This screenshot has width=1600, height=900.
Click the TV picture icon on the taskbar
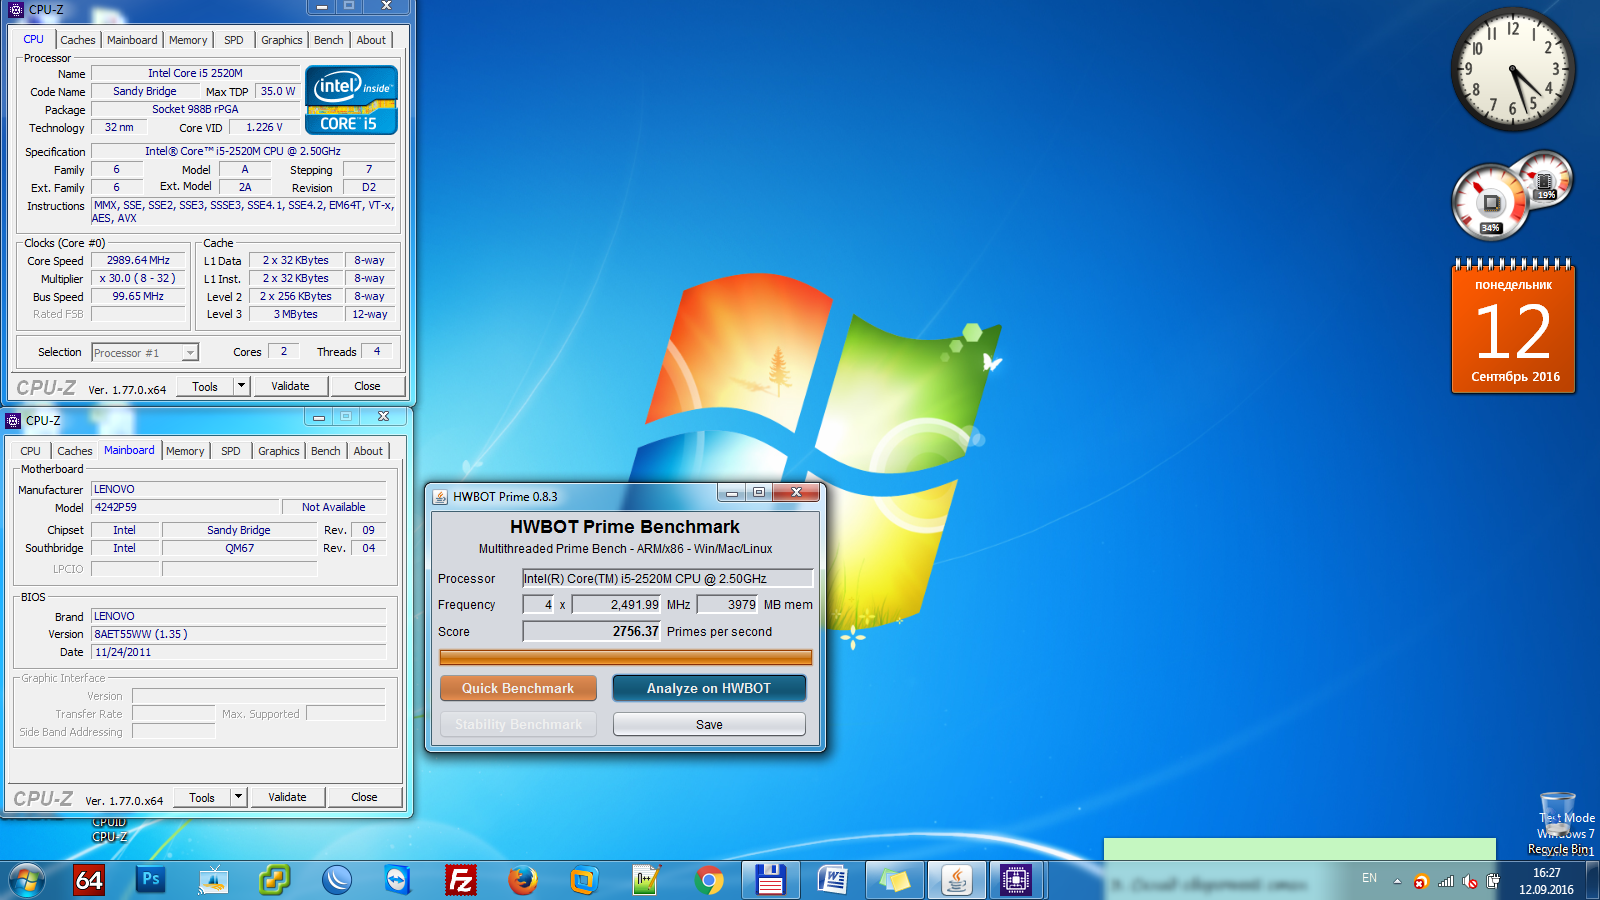pos(213,880)
